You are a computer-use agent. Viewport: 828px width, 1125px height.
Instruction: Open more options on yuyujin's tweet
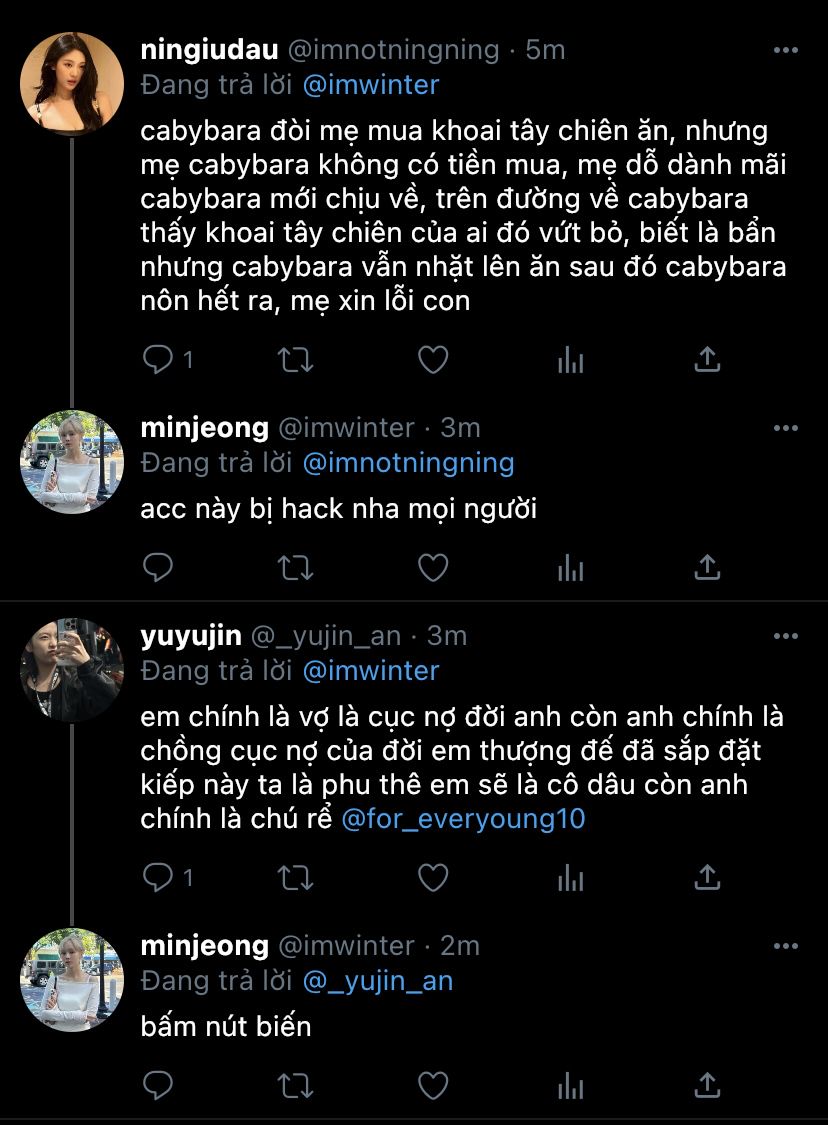pyautogui.click(x=786, y=636)
